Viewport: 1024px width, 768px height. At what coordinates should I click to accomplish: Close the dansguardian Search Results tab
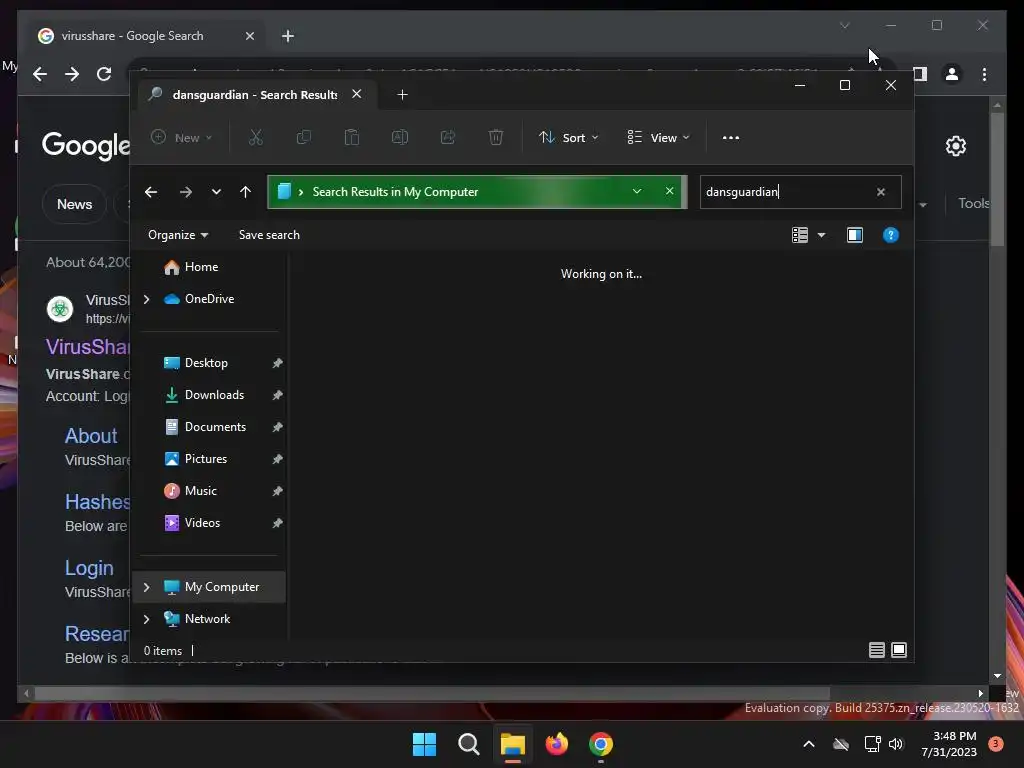pyautogui.click(x=357, y=94)
